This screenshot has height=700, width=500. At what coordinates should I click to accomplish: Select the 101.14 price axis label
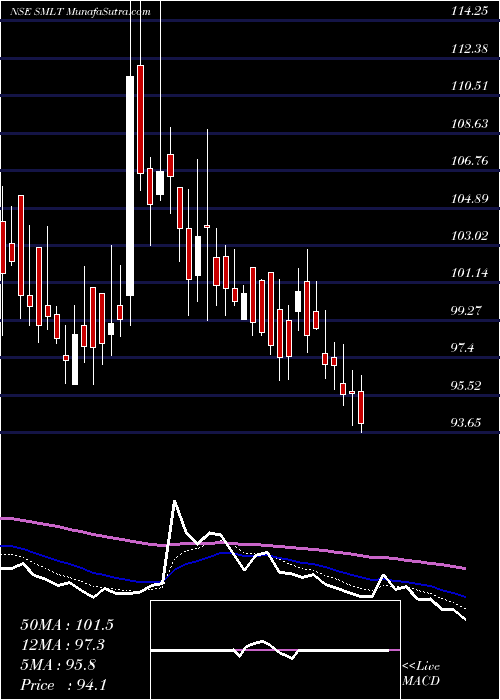point(469,273)
